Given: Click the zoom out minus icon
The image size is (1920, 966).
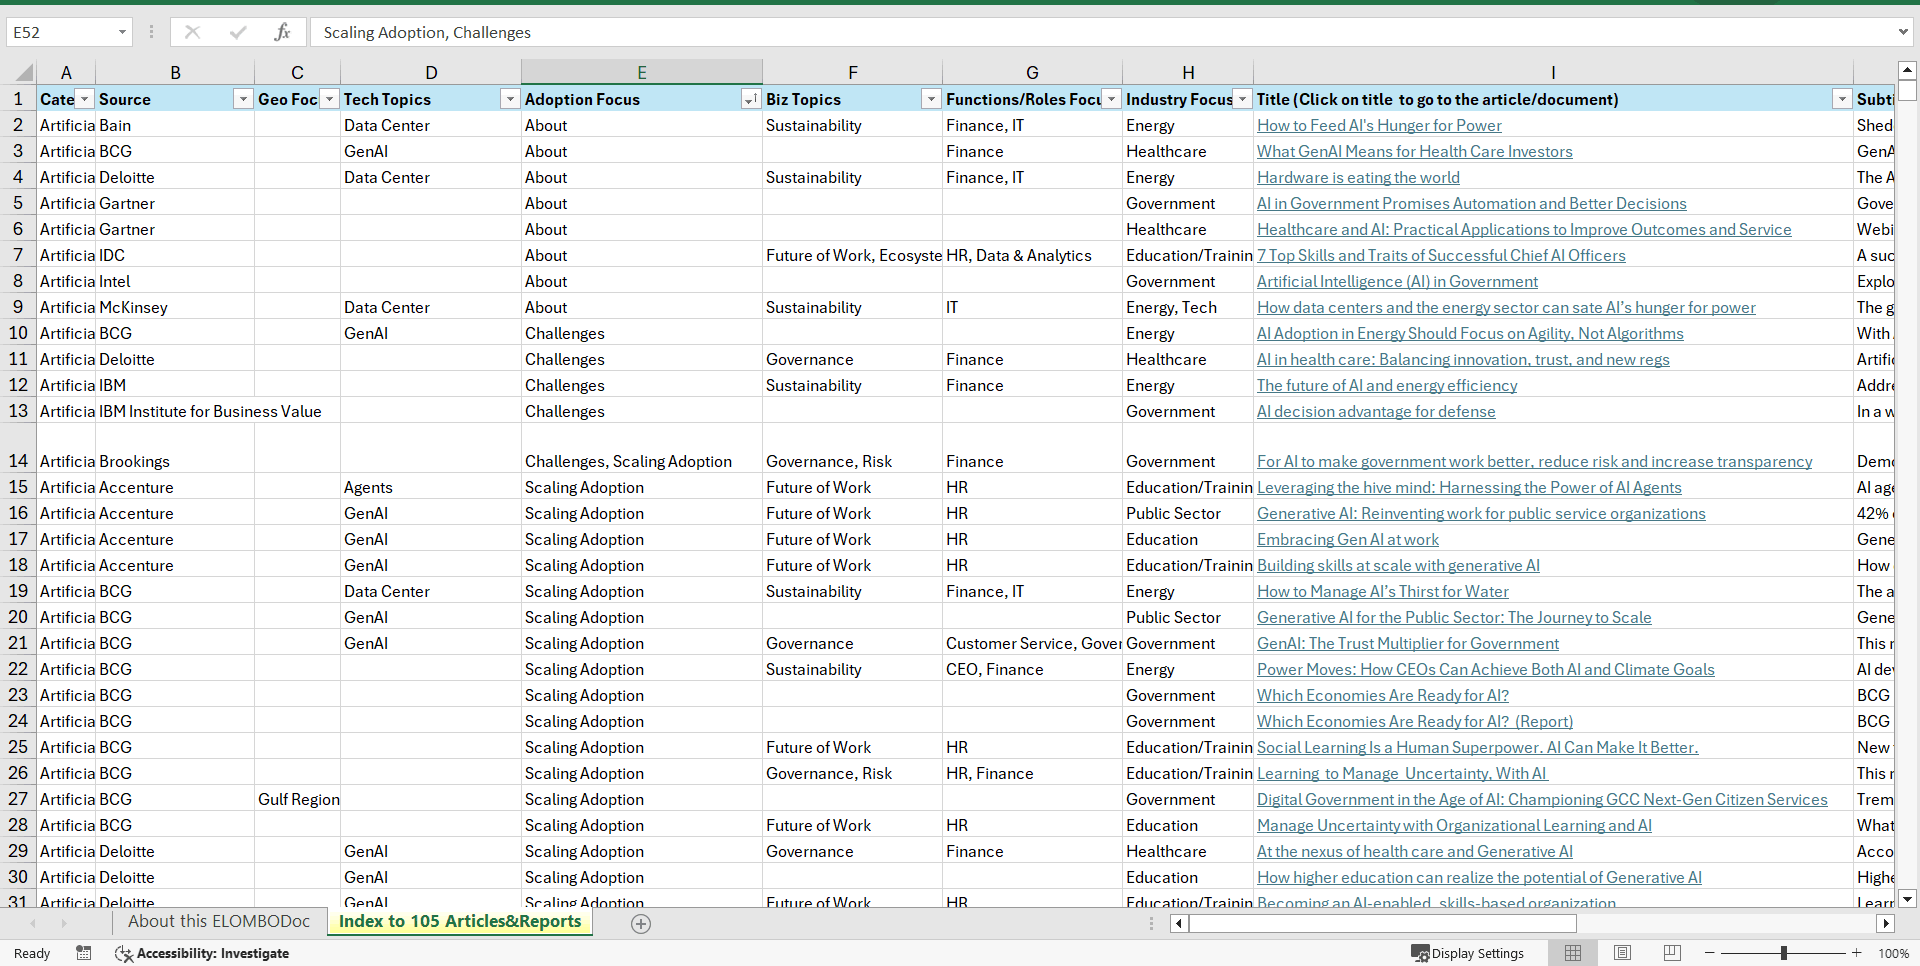Looking at the screenshot, I should pyautogui.click(x=1710, y=953).
